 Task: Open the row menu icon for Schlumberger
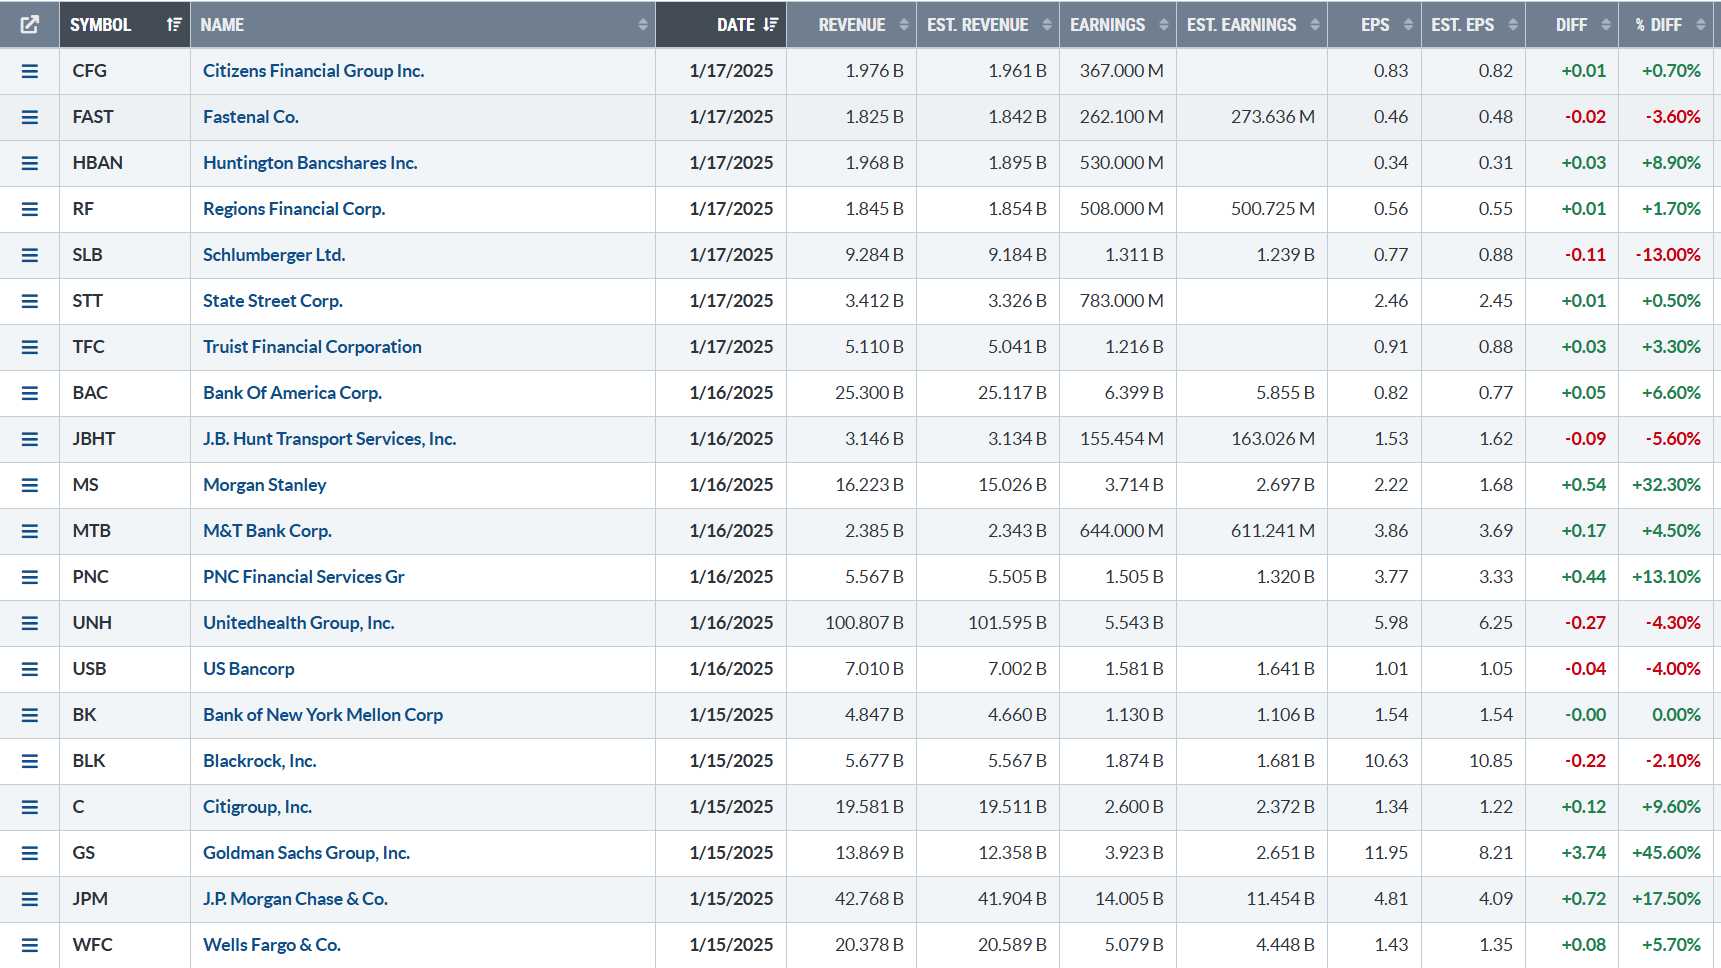click(x=30, y=255)
